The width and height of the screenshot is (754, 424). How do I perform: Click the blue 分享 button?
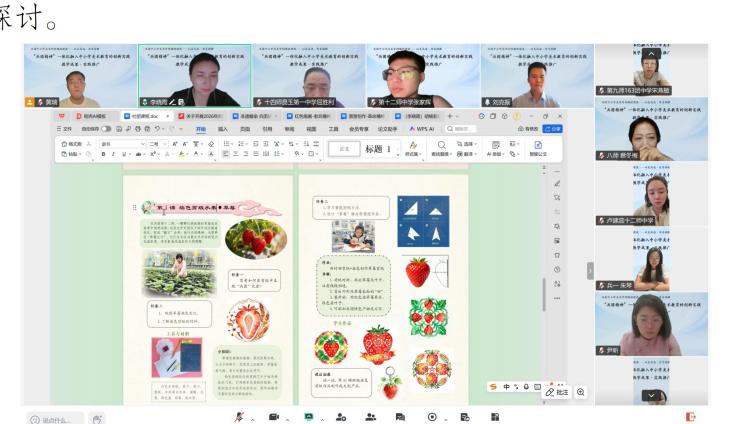pos(553,129)
